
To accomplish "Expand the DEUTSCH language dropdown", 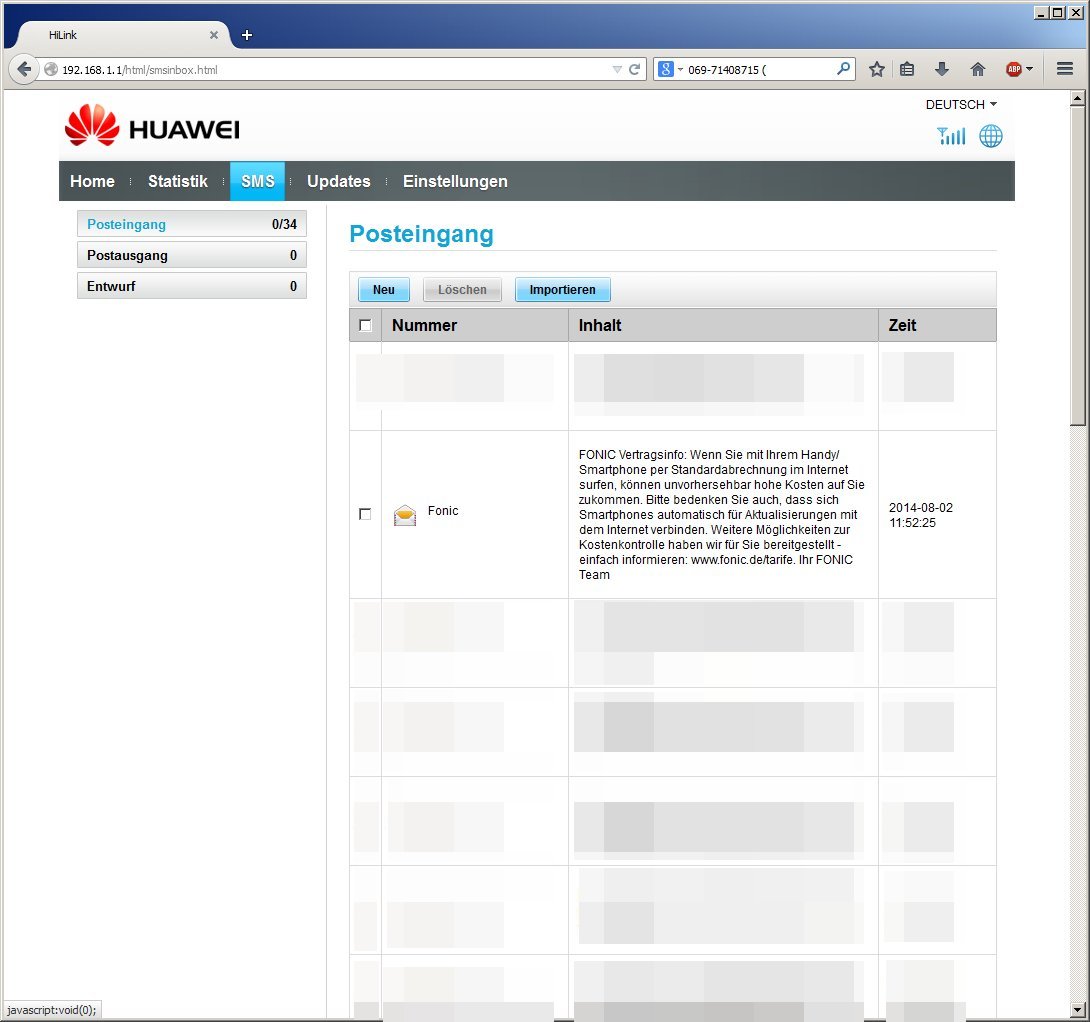I will pos(961,104).
